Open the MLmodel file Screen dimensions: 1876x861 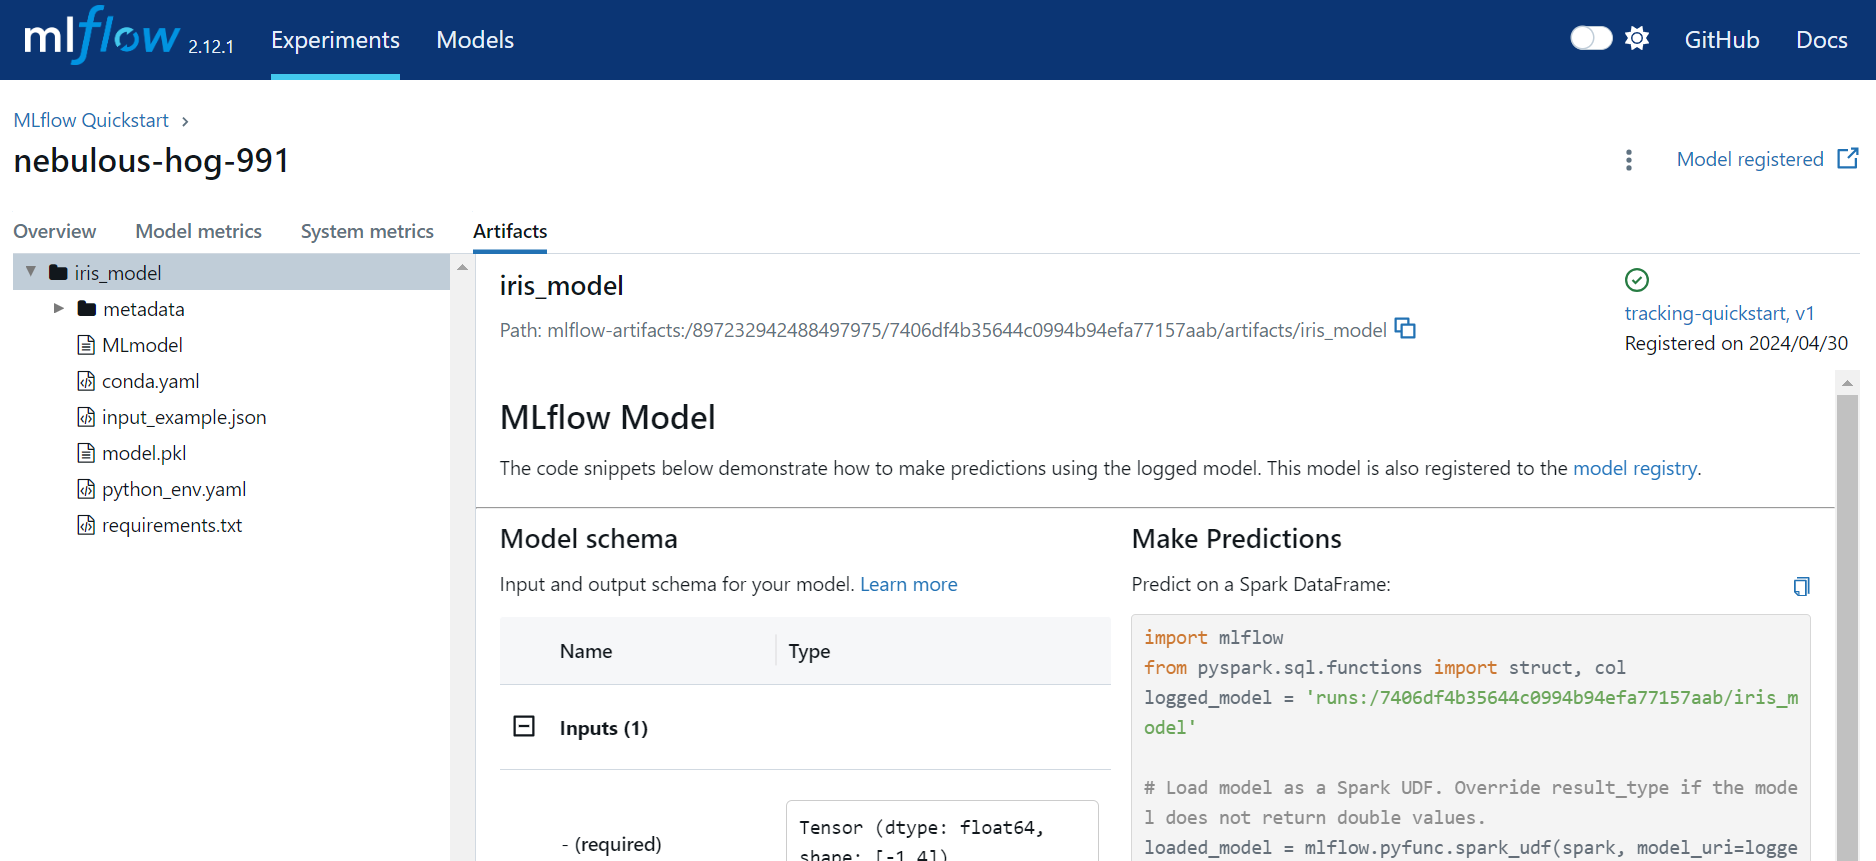pos(142,345)
